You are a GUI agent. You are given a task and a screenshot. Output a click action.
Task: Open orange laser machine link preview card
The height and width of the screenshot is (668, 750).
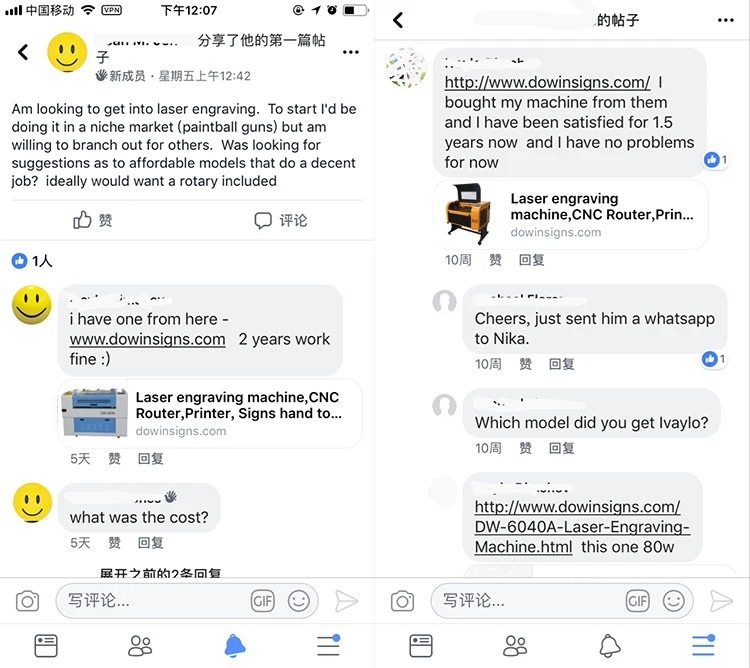[570, 215]
